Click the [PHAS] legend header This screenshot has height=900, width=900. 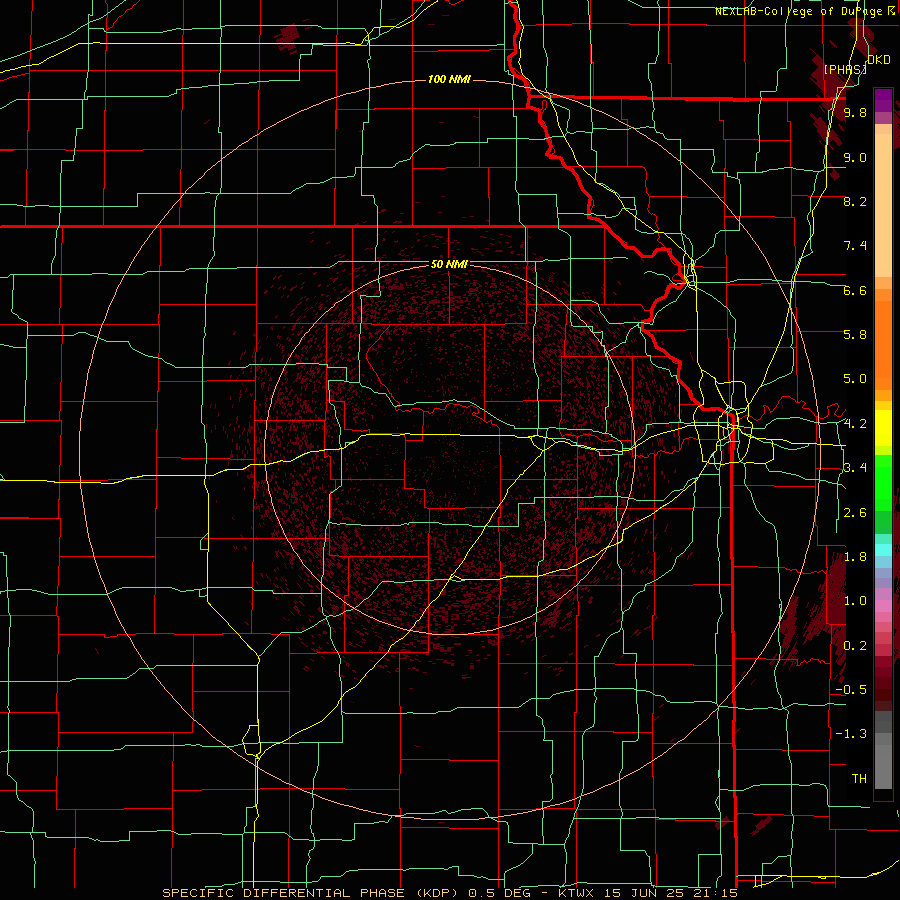tap(845, 69)
